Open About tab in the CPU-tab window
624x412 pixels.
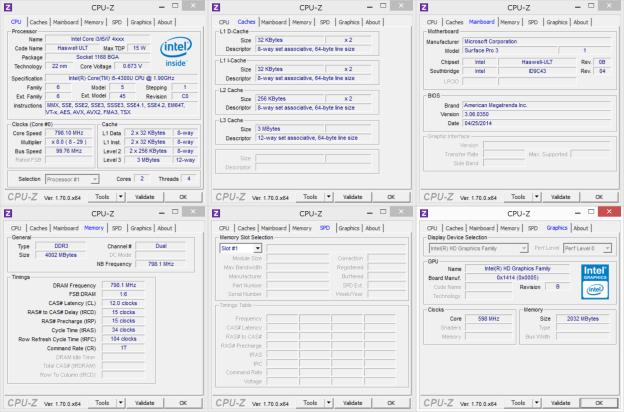point(165,22)
